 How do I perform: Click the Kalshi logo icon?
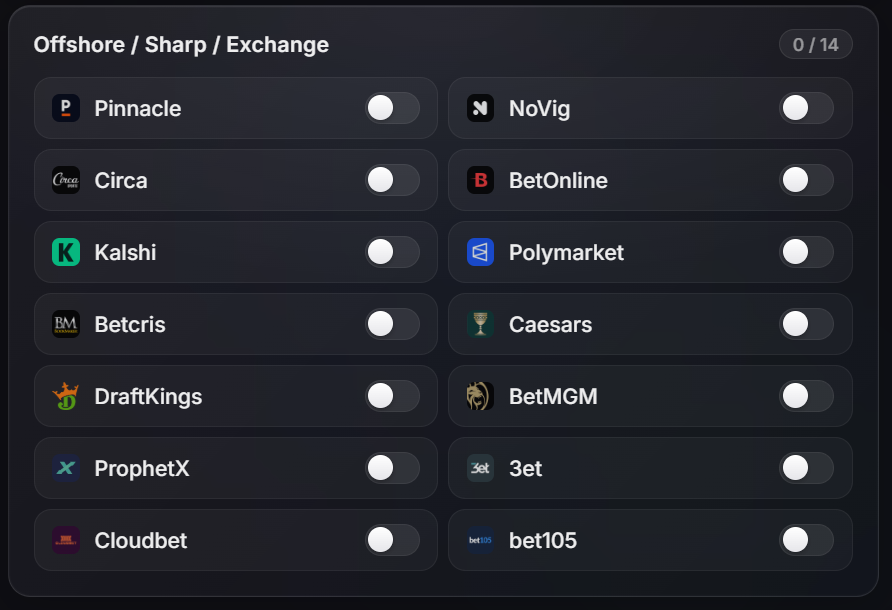tap(64, 252)
